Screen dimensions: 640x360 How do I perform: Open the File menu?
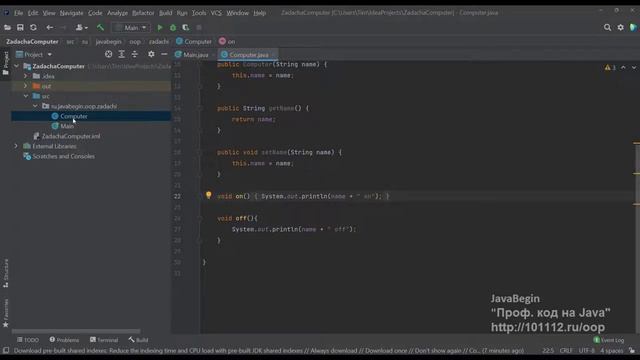tap(19, 13)
